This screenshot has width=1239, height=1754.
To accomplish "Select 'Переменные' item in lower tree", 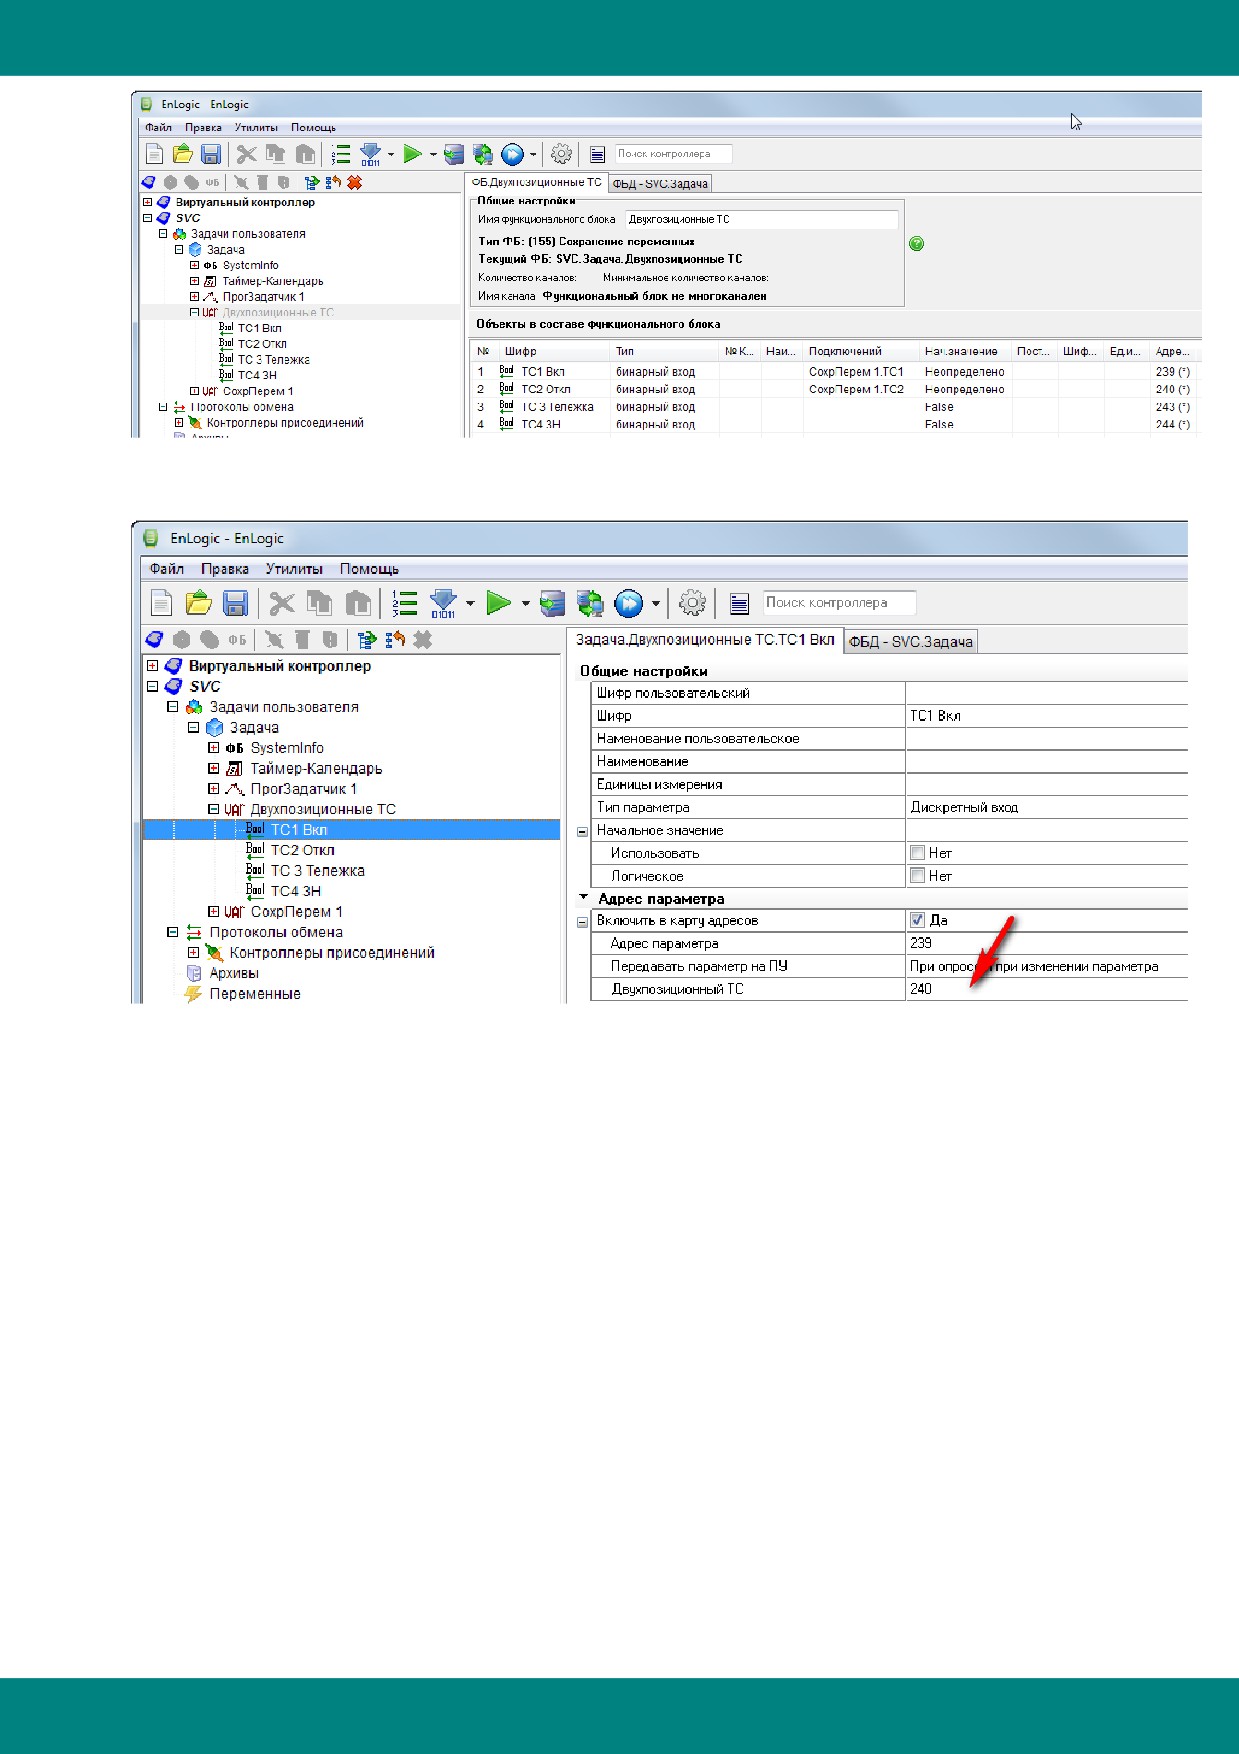I will coord(255,994).
